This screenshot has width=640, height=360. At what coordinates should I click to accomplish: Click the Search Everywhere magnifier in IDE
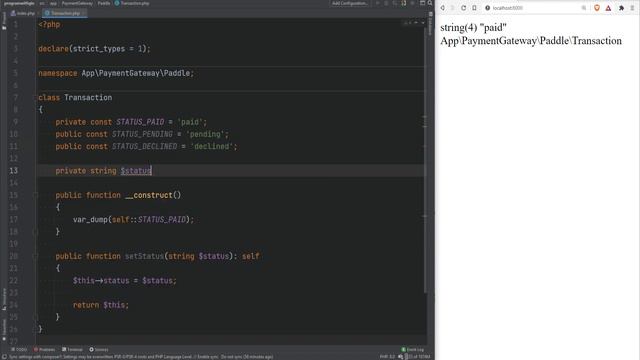tap(430, 3)
